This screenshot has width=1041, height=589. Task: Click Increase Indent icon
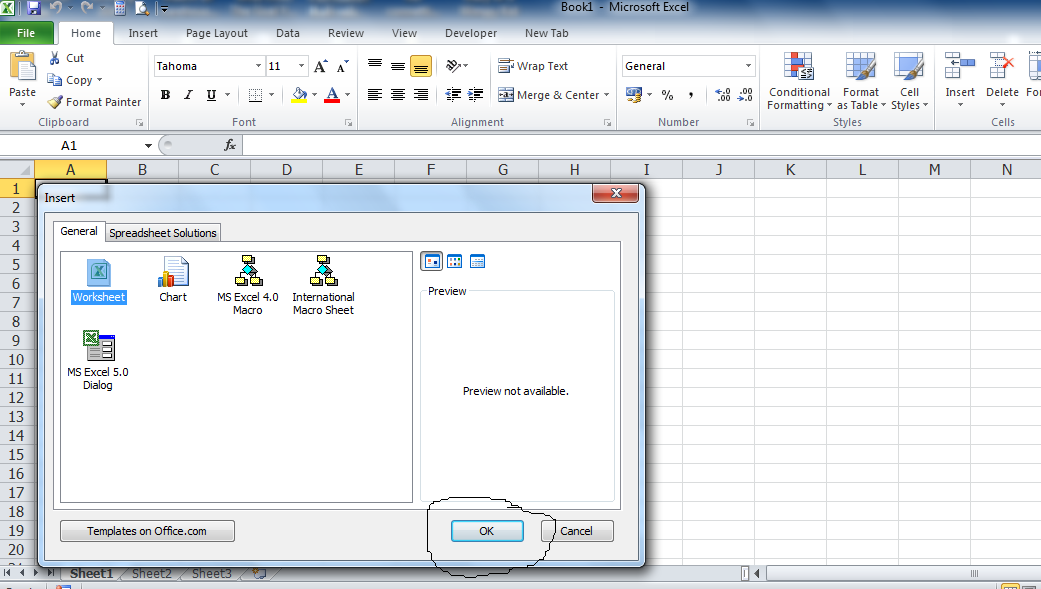click(x=475, y=95)
